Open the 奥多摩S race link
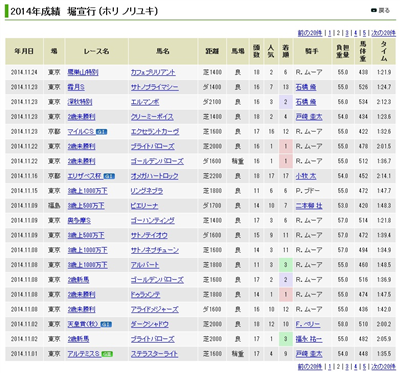400x373 pixels. coord(79,220)
